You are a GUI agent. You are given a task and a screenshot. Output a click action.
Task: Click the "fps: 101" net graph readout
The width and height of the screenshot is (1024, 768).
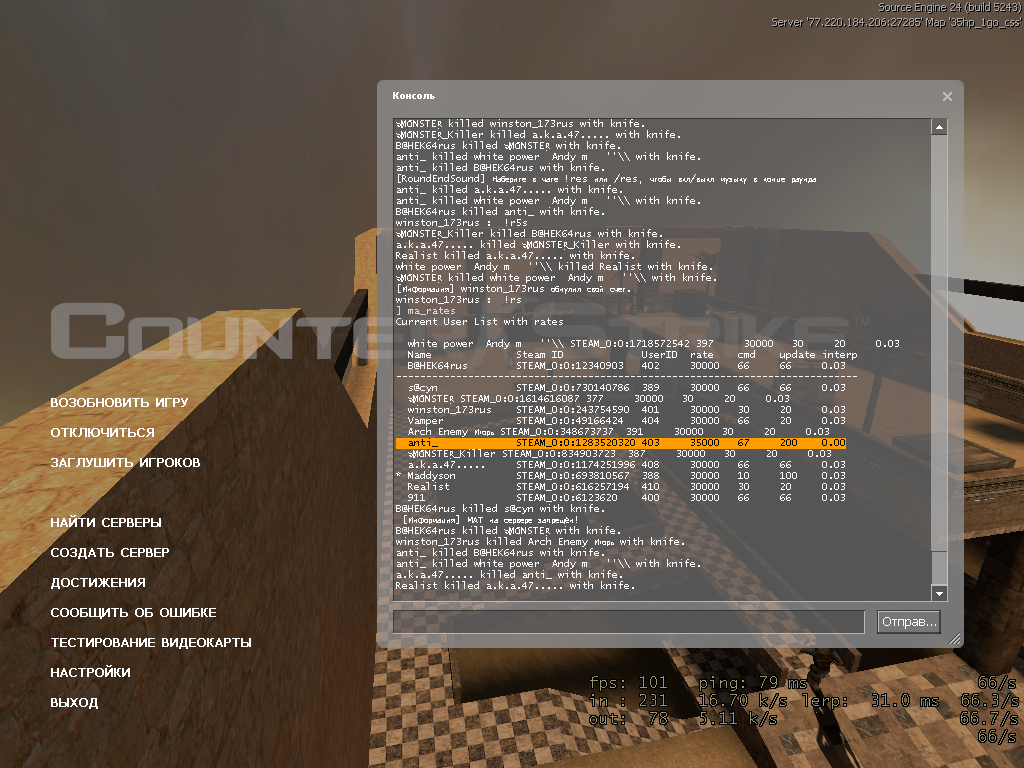tap(628, 683)
